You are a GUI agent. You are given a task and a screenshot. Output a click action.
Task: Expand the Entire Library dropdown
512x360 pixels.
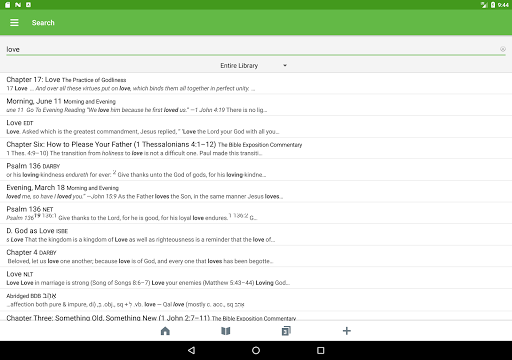click(x=253, y=66)
